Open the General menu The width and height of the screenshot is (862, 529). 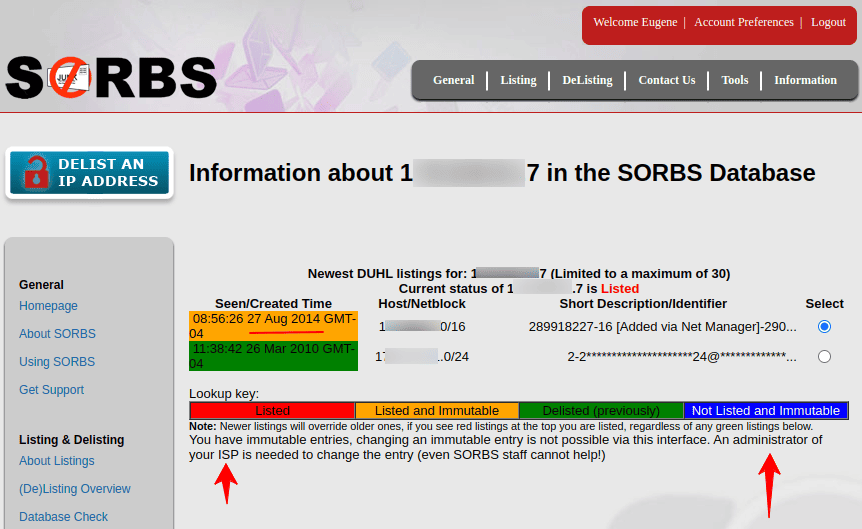(454, 80)
